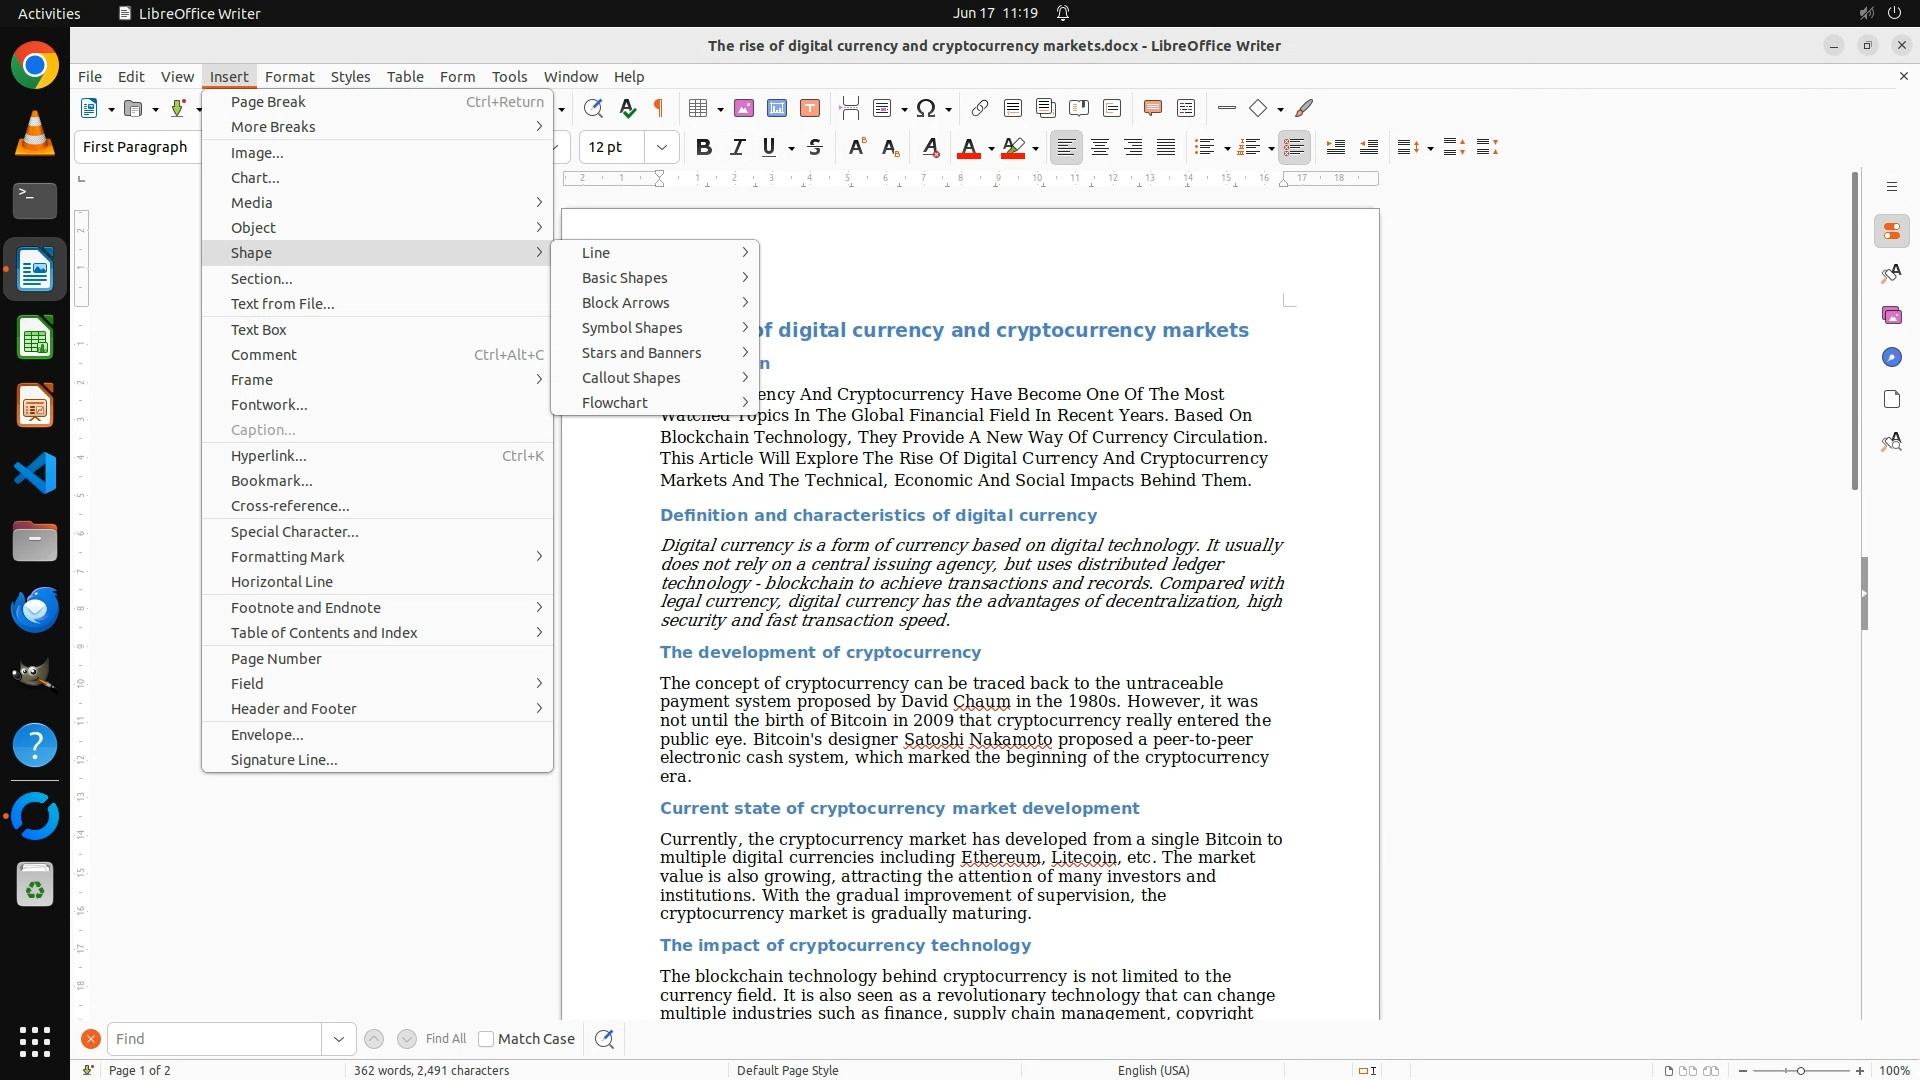
Task: Click the zoom-in plus button in status bar
Action: 1860,1070
